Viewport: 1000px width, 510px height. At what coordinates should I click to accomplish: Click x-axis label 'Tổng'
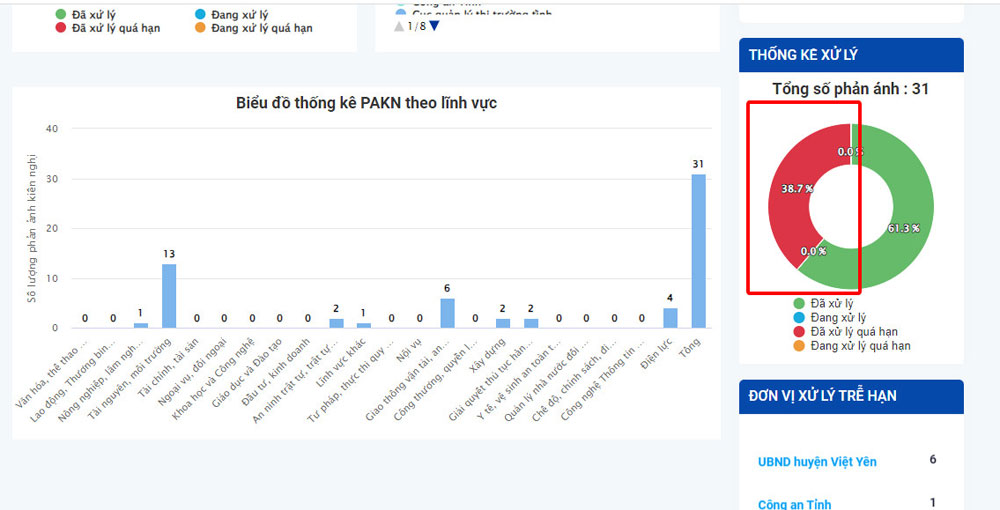click(689, 347)
